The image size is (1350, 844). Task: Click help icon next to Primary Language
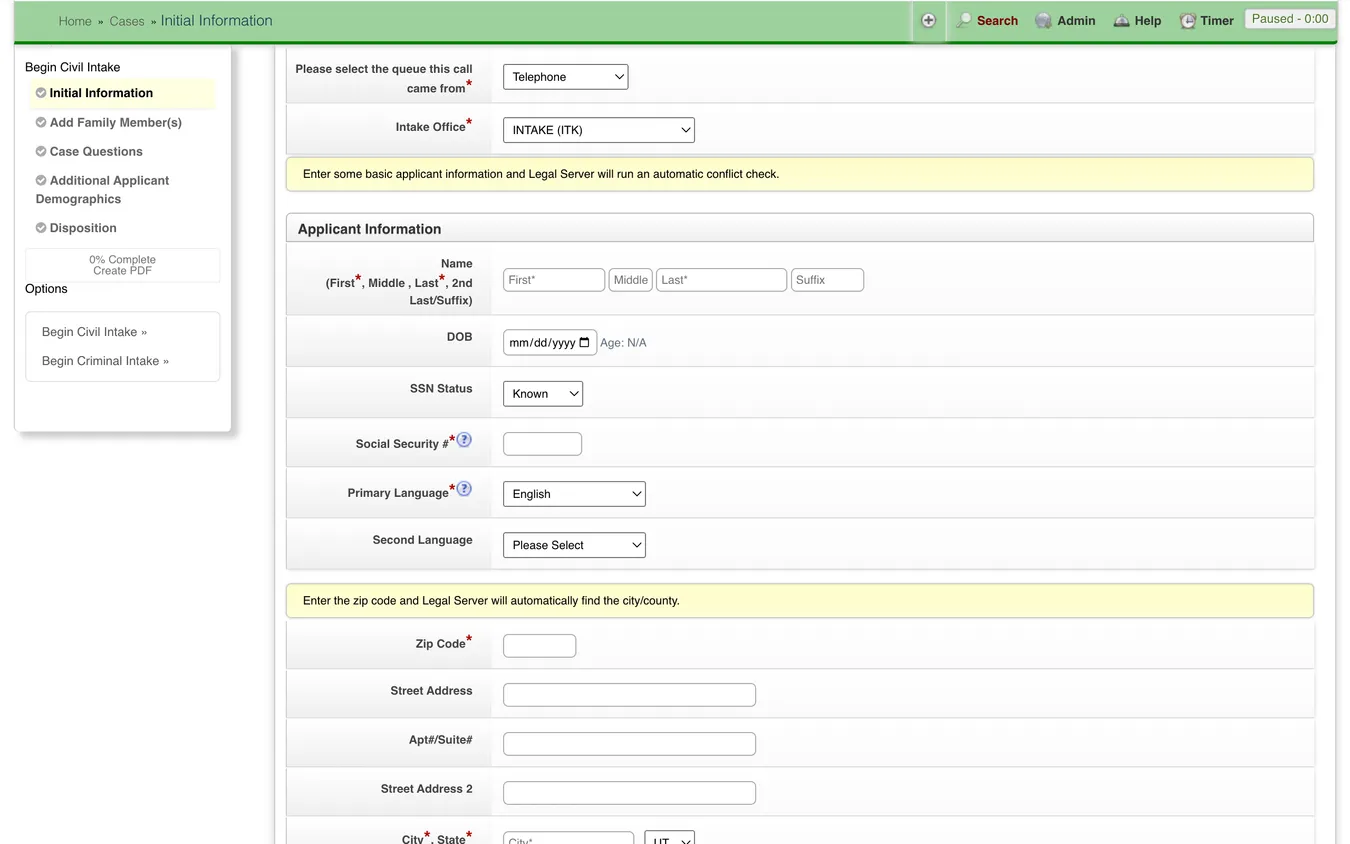point(464,489)
